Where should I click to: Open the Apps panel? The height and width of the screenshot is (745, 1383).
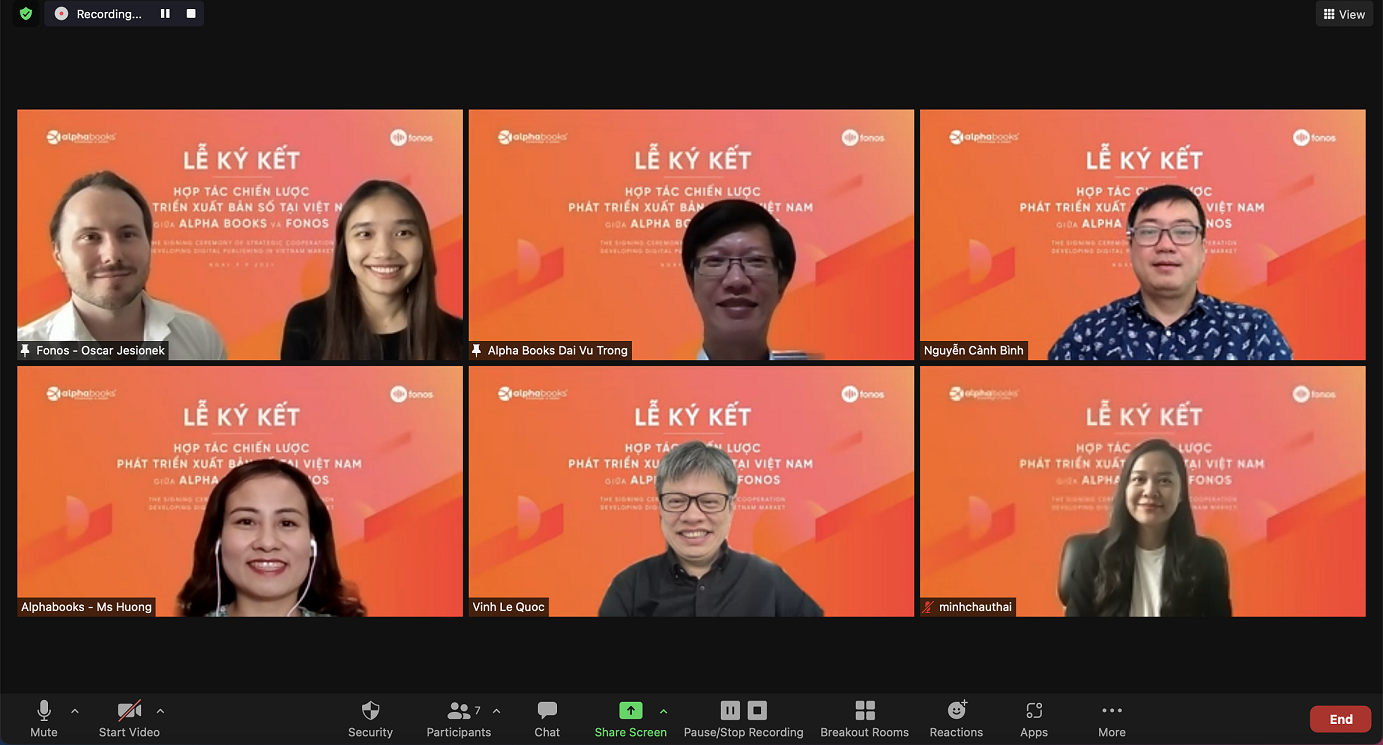click(1034, 719)
